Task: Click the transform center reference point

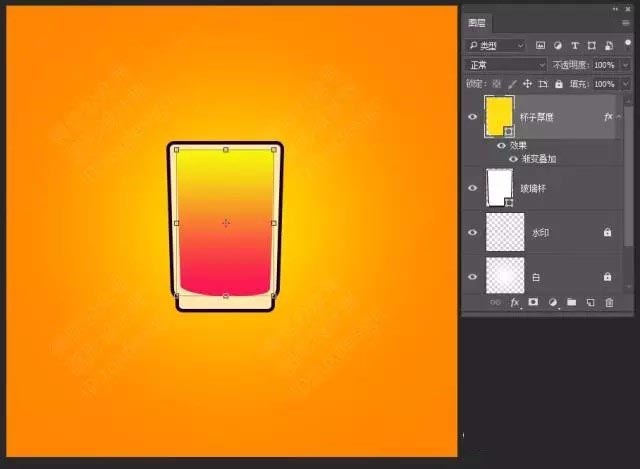Action: coord(226,223)
